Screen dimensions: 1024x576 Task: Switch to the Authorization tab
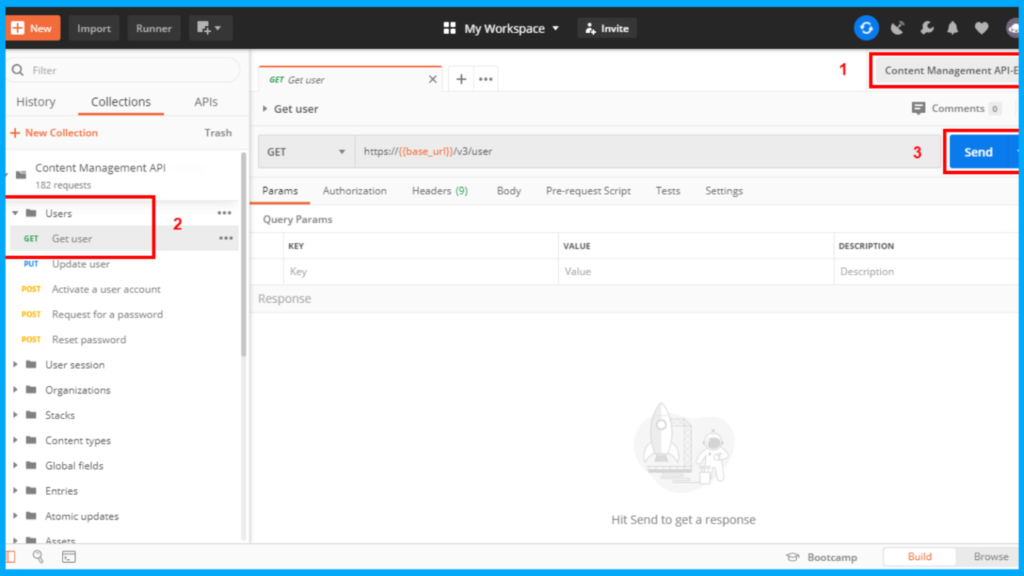pyautogui.click(x=354, y=191)
